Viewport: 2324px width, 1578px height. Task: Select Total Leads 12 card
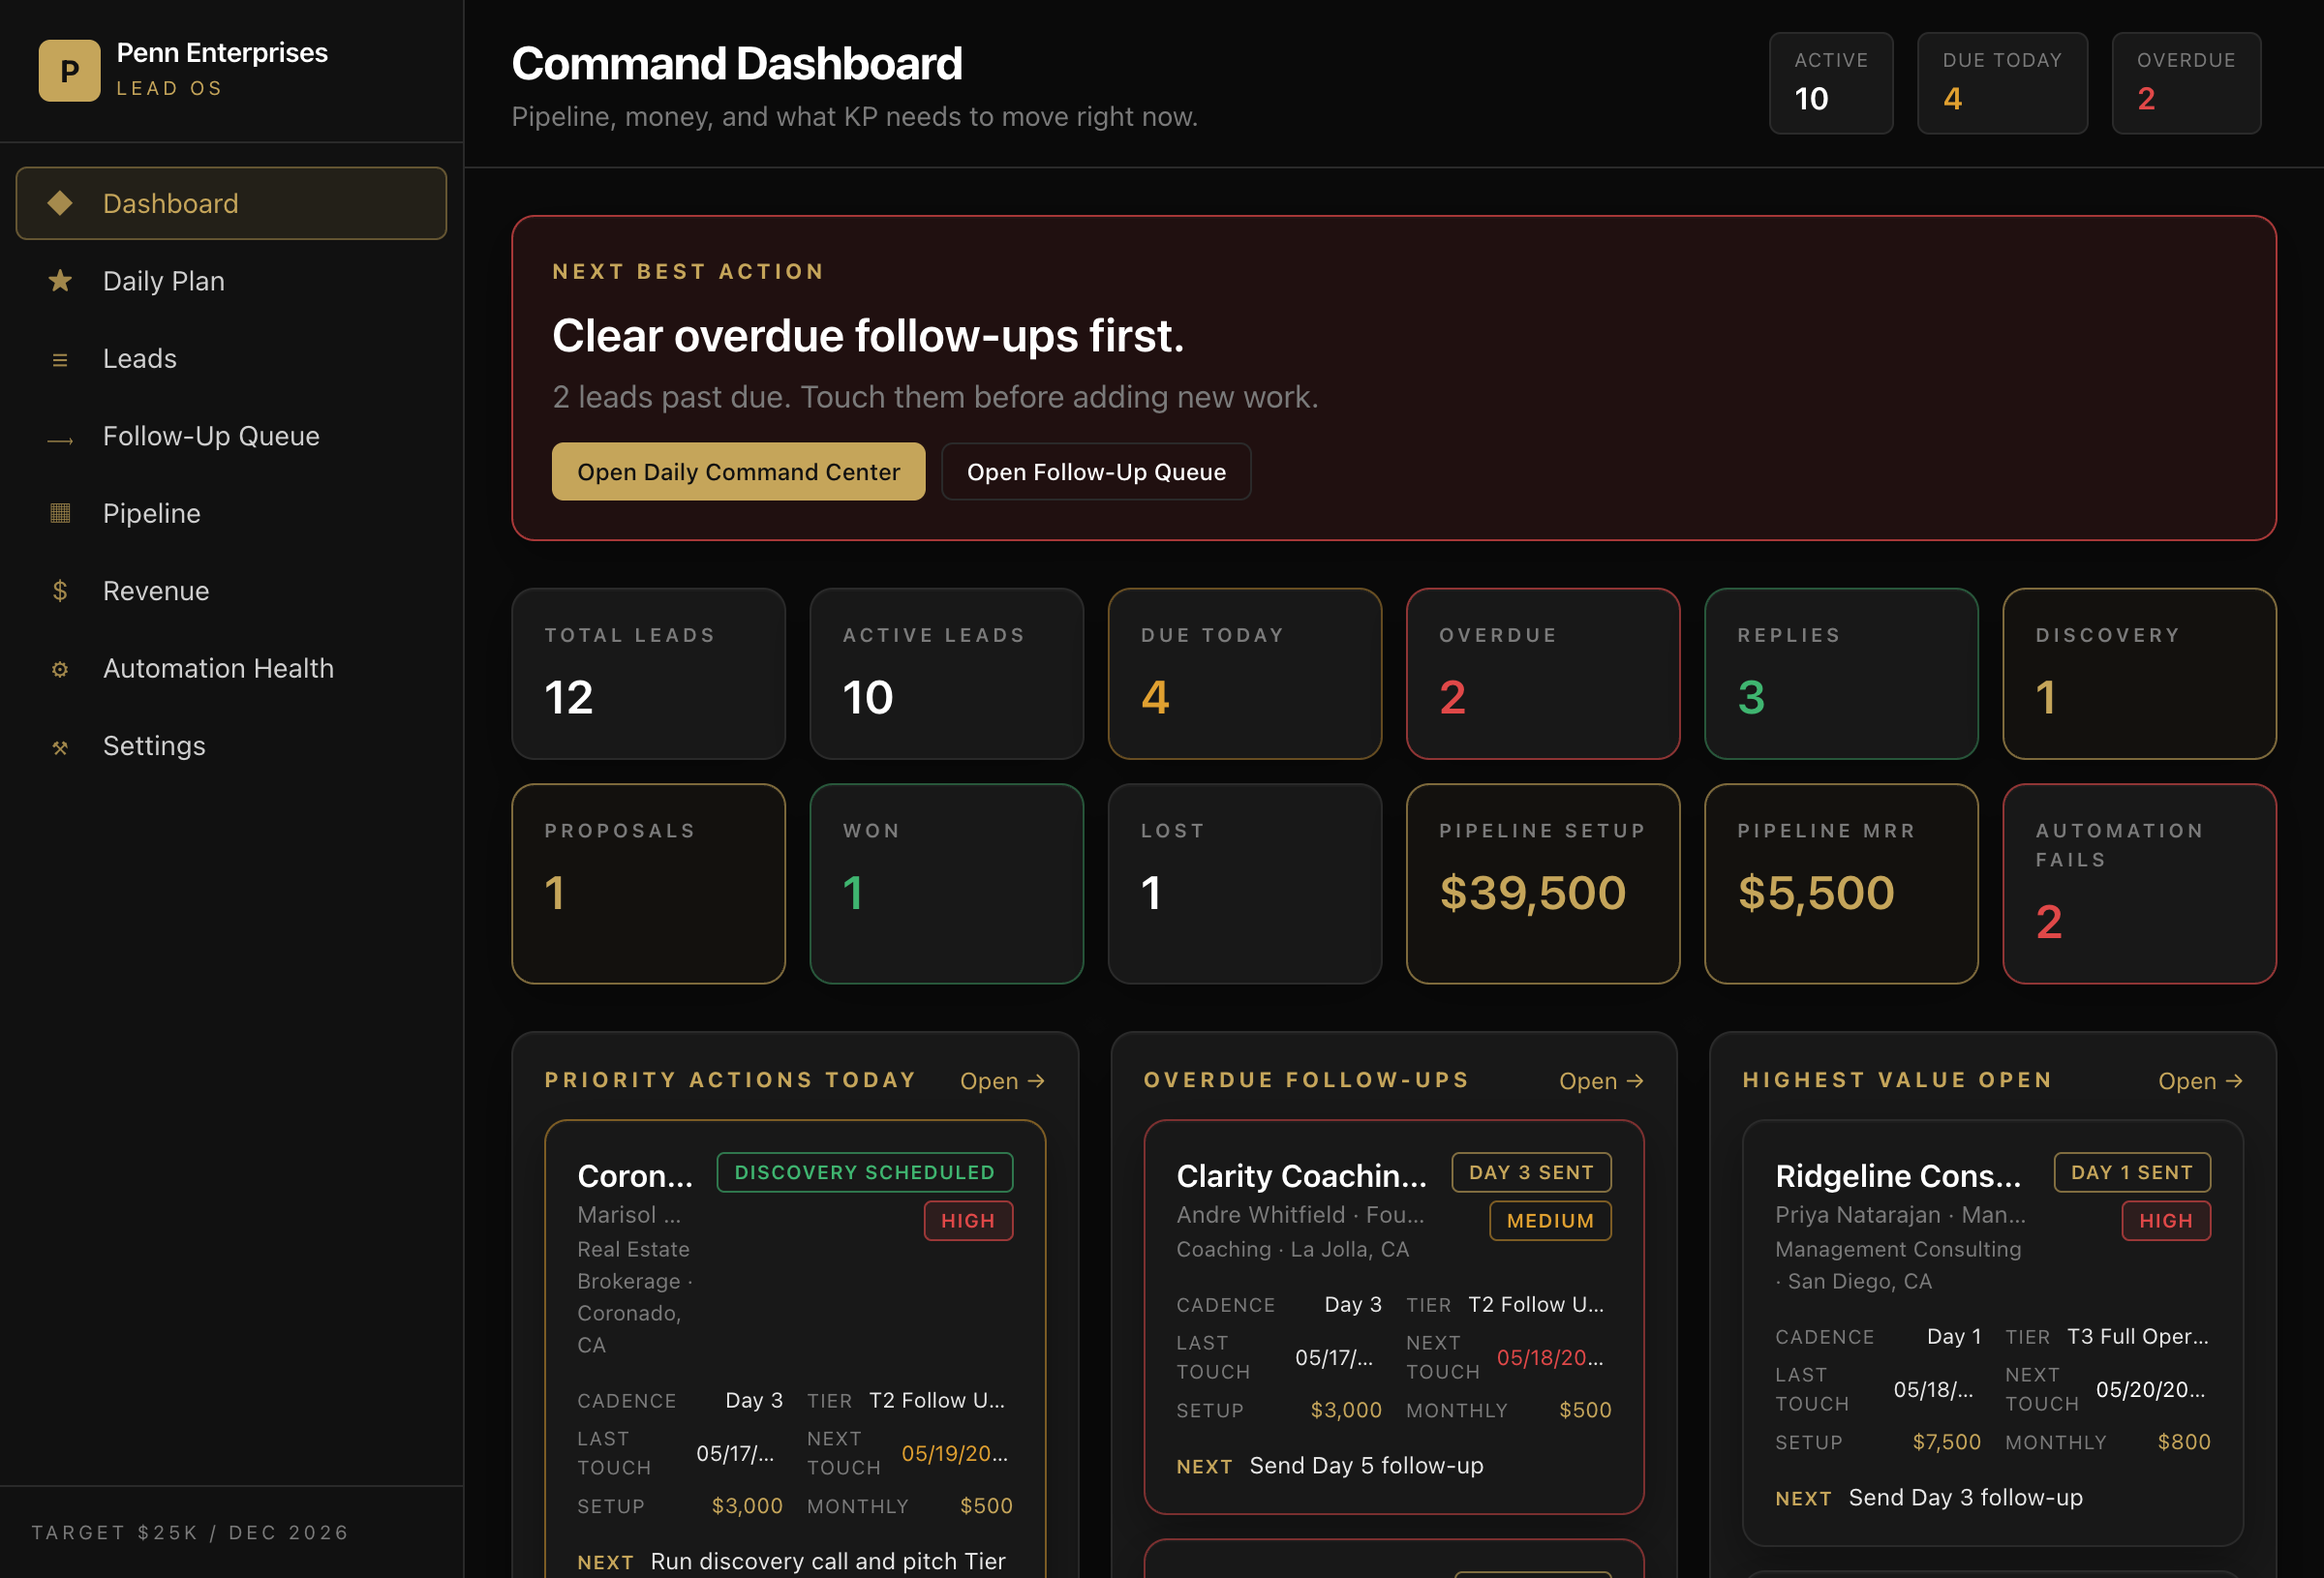pyautogui.click(x=648, y=673)
